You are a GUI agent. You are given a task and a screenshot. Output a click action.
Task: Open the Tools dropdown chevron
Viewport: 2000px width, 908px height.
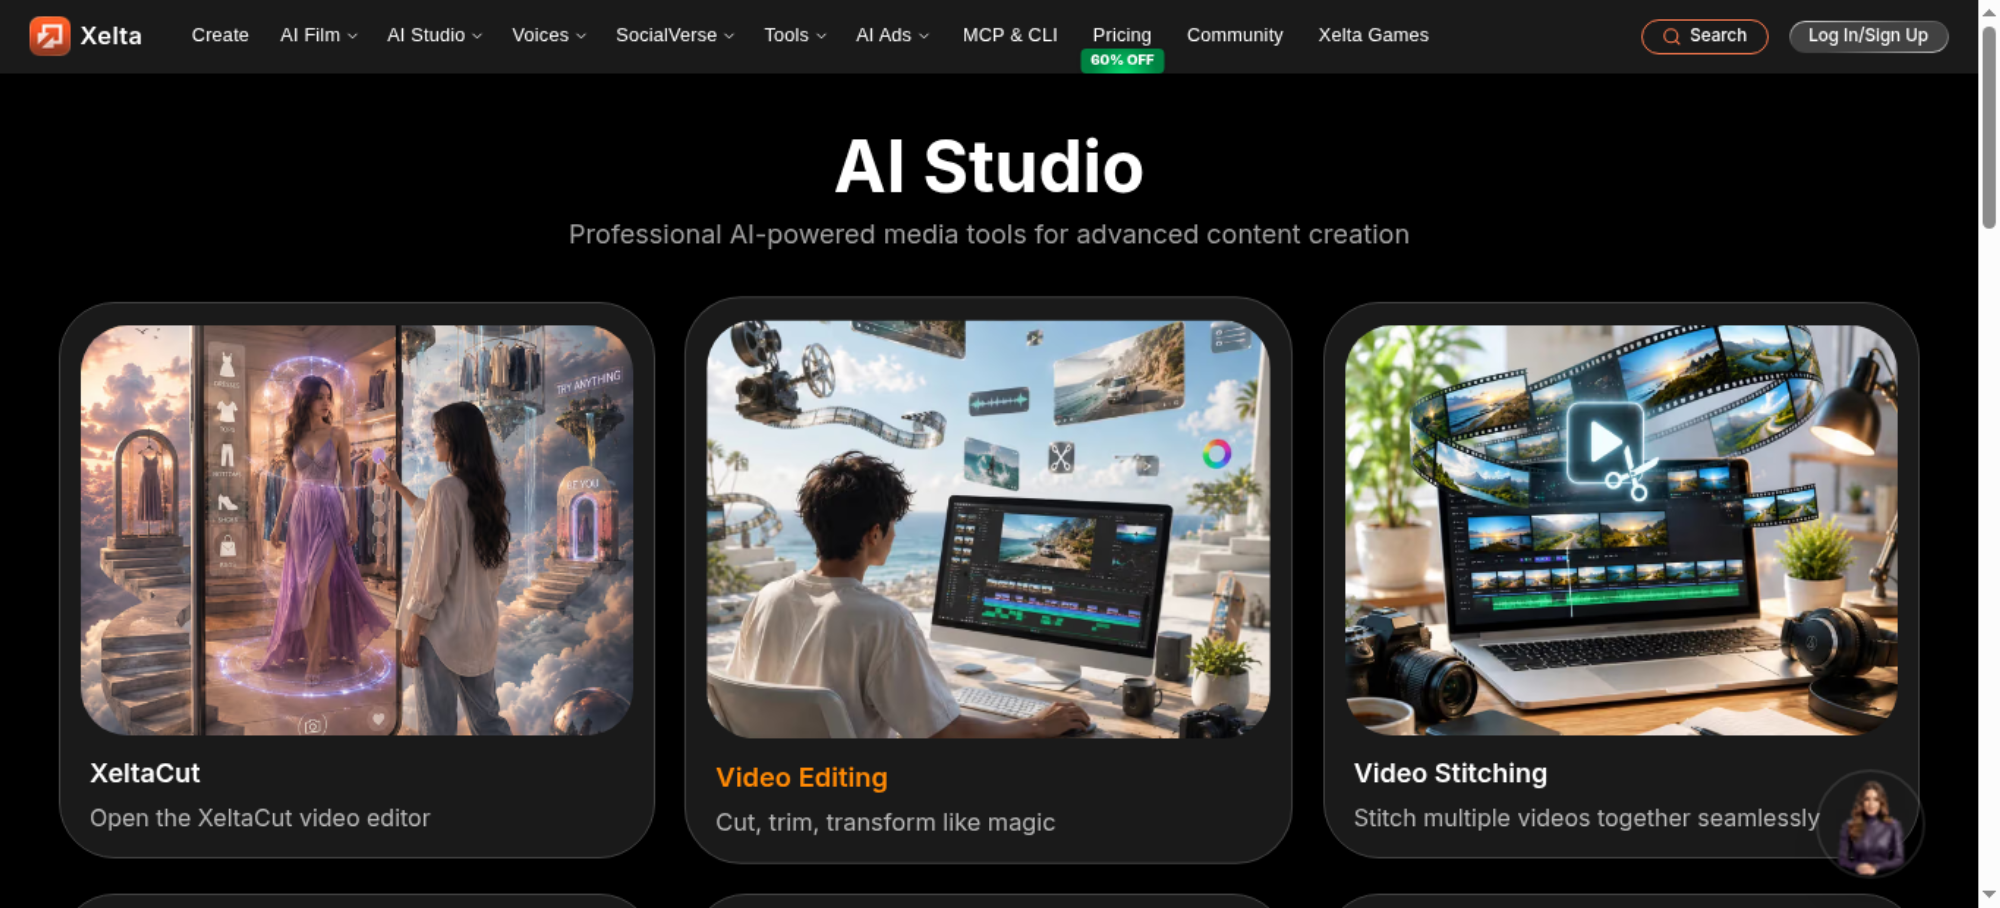pos(821,36)
